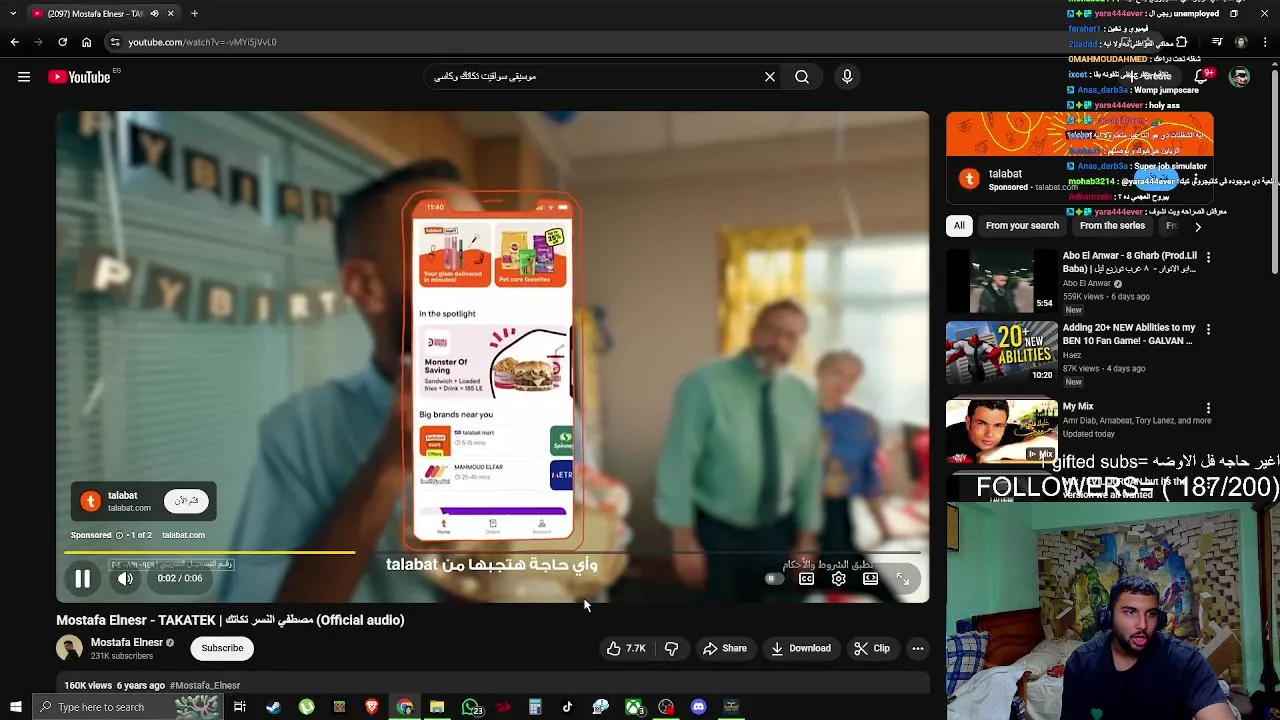Seek along the video progress bar
This screenshot has width=1280, height=720.
pyautogui.click(x=492, y=552)
